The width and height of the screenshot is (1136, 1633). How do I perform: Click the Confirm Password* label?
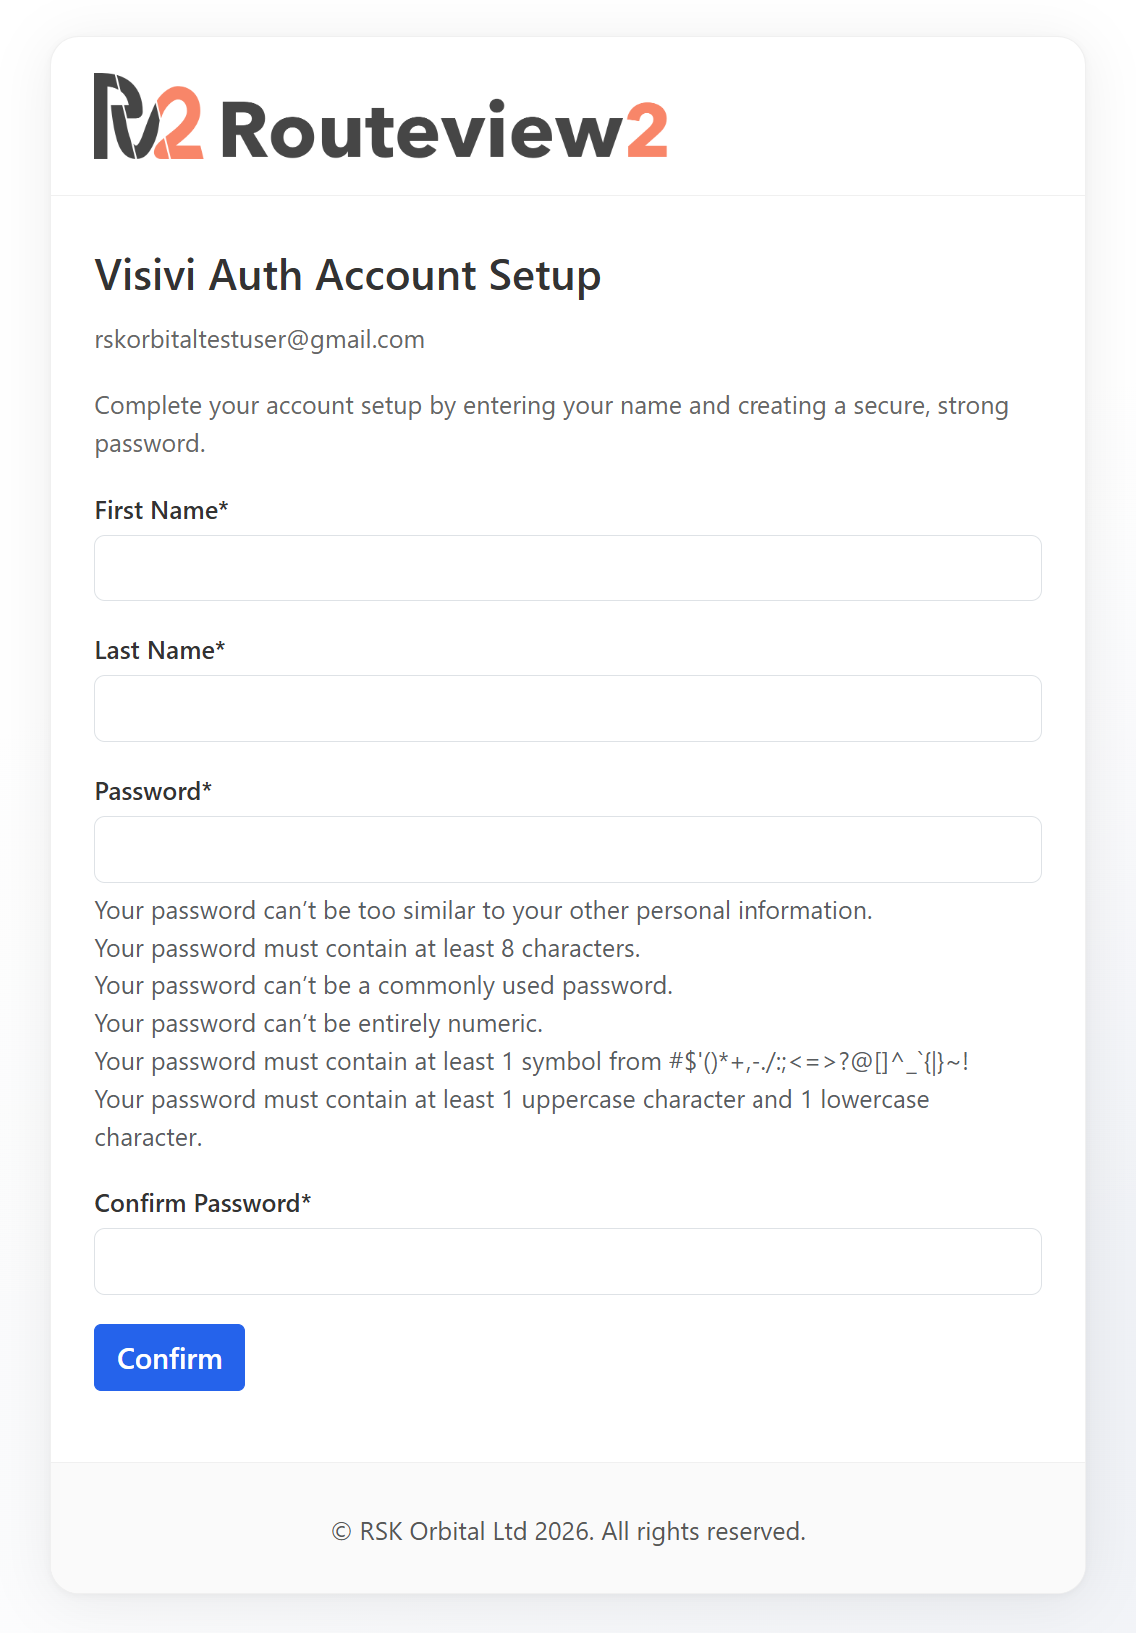click(203, 1203)
